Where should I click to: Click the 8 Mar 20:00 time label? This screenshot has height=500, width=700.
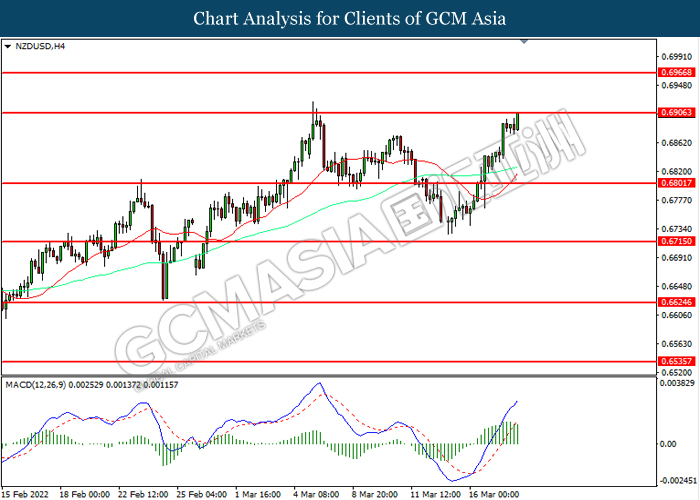pos(375,494)
